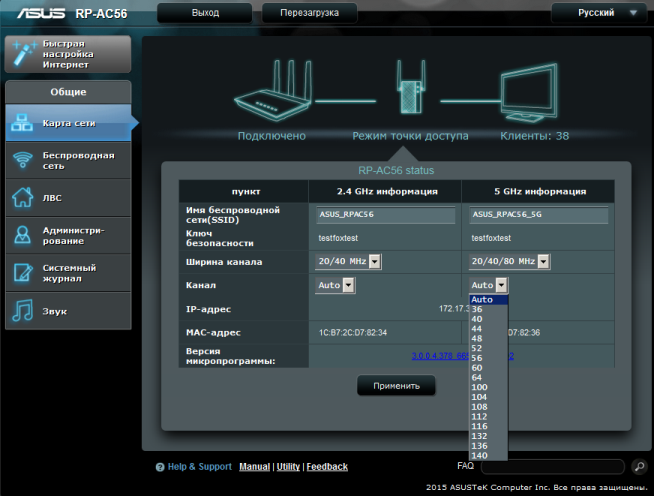This screenshot has height=496, width=654.
Task: Edit the 5 GHz SSID field ASUS_RPAC56_5G
Action: pyautogui.click(x=538, y=215)
